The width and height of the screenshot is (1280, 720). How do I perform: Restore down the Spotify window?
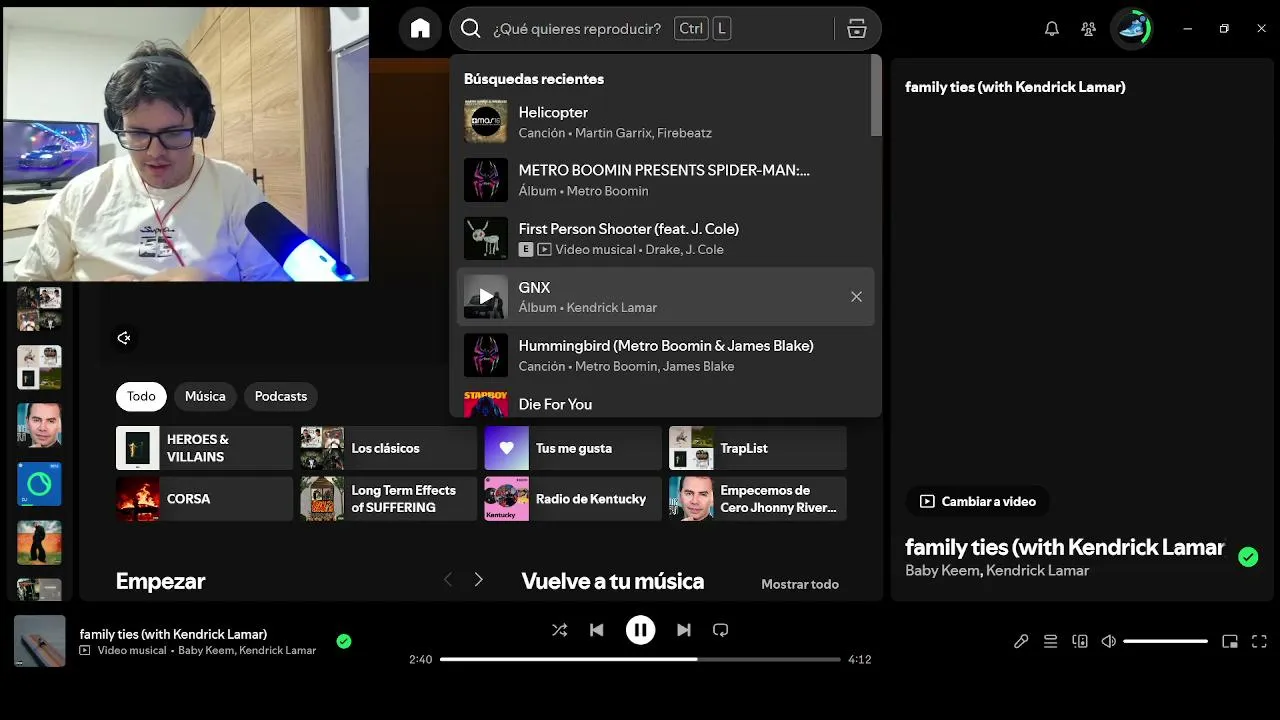(x=1224, y=29)
